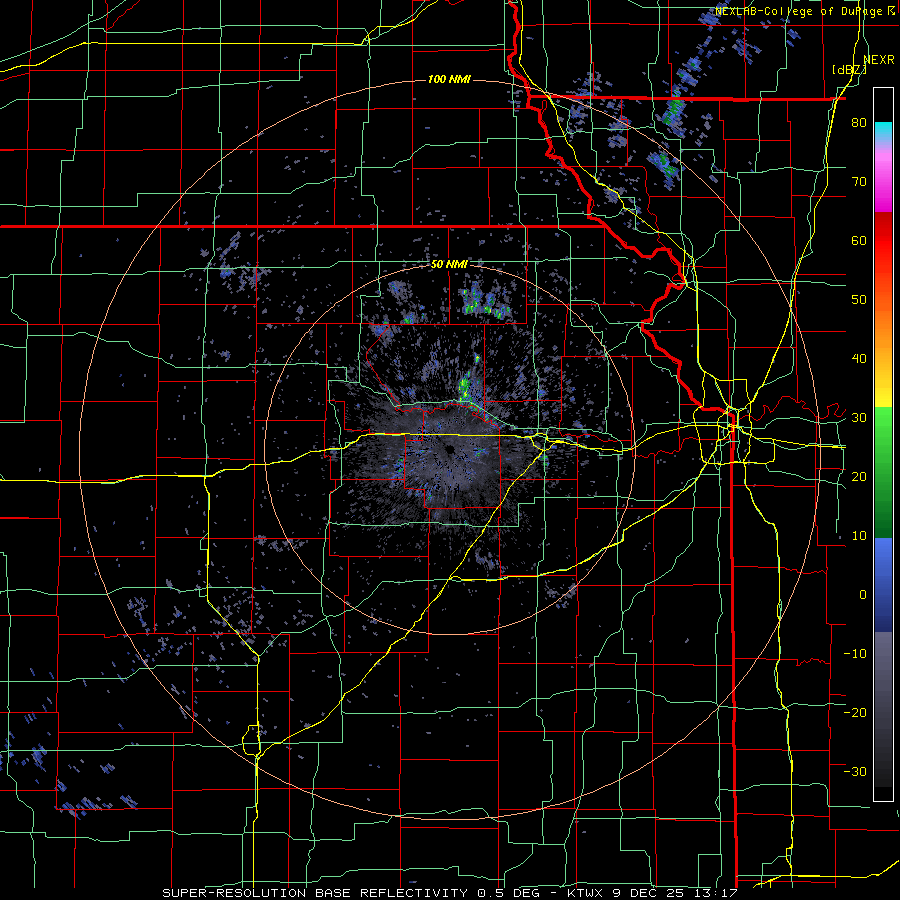Click the 30 dBZ label on the color scale
The height and width of the screenshot is (900, 900).
tap(859, 418)
